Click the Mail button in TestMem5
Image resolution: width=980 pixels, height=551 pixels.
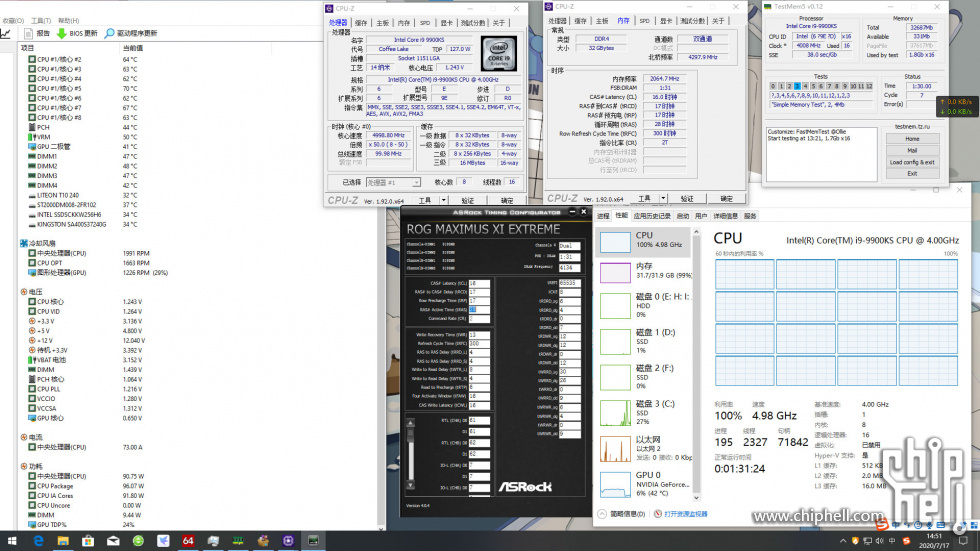click(x=912, y=151)
